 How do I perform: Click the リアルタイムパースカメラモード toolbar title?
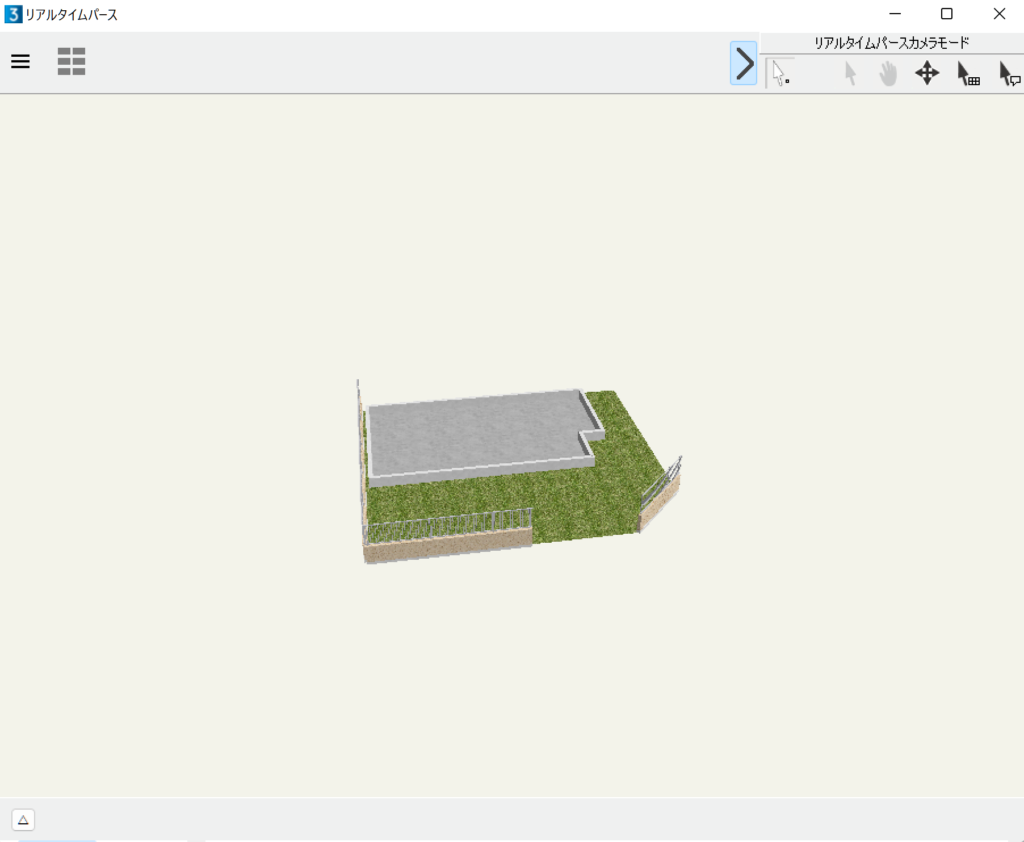coord(891,43)
